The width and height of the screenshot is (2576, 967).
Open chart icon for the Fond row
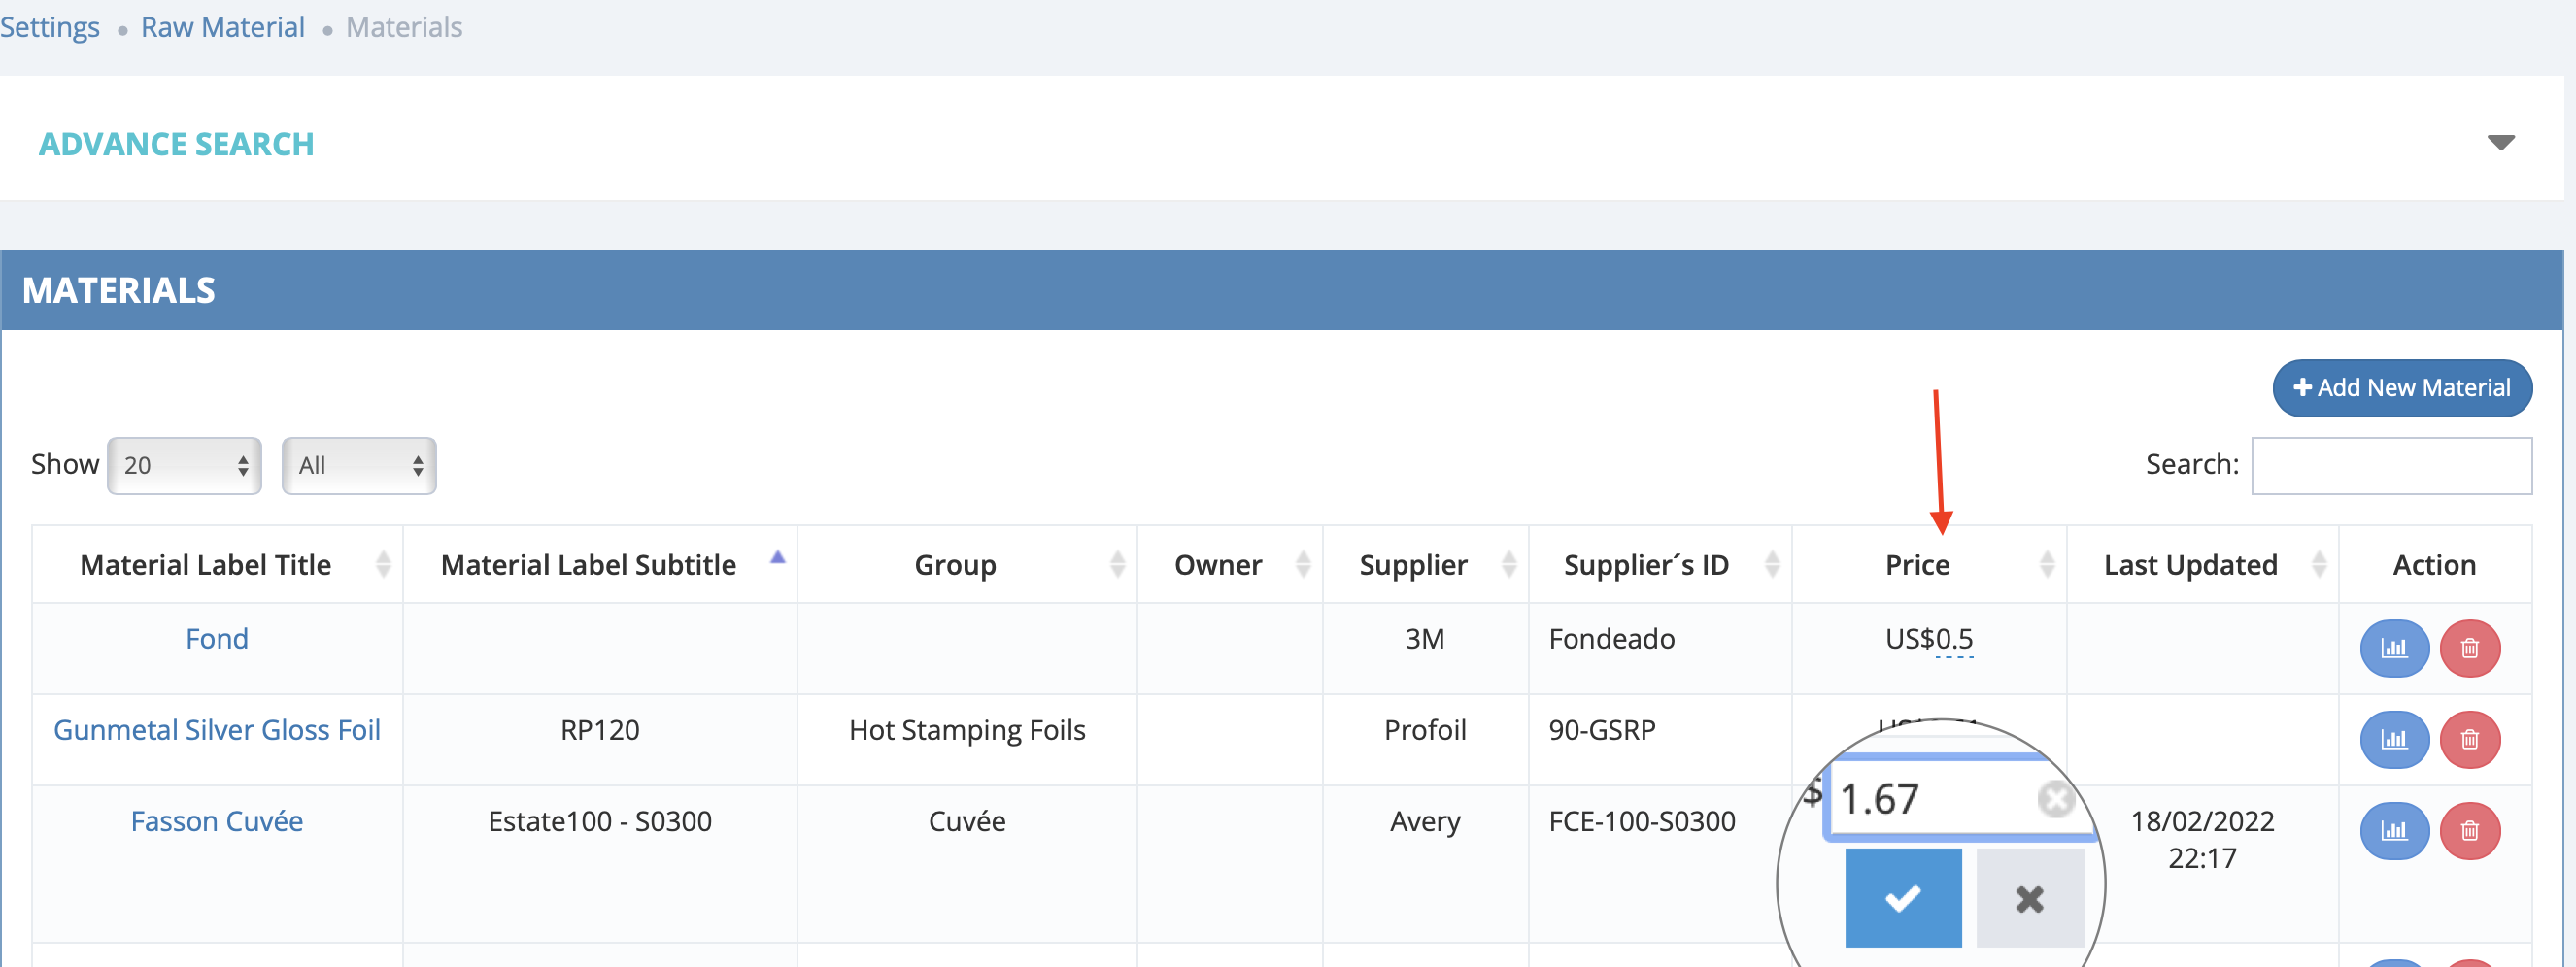pos(2393,648)
